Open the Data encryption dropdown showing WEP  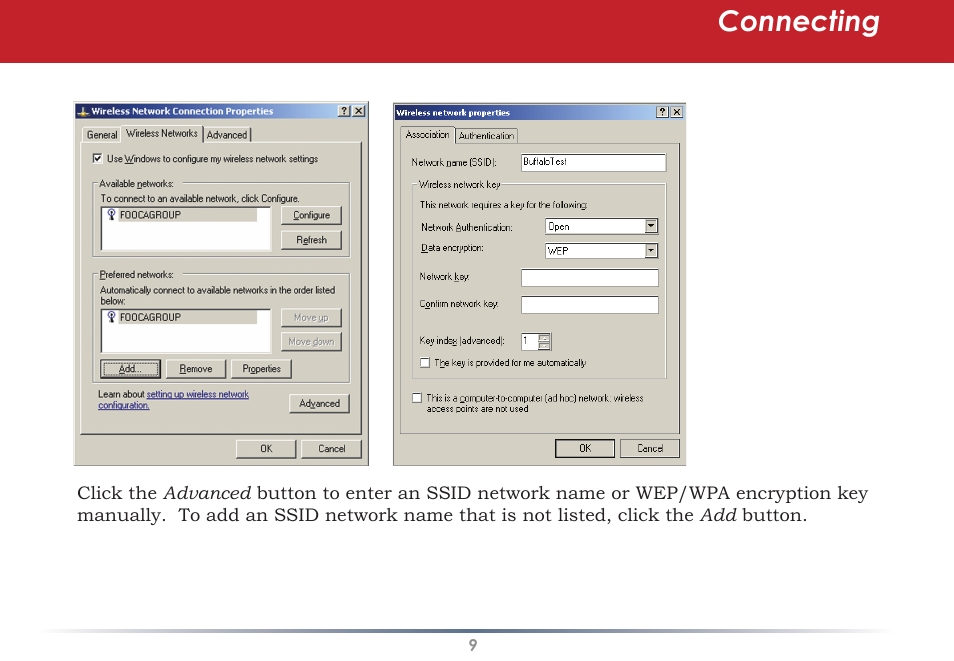pos(651,251)
